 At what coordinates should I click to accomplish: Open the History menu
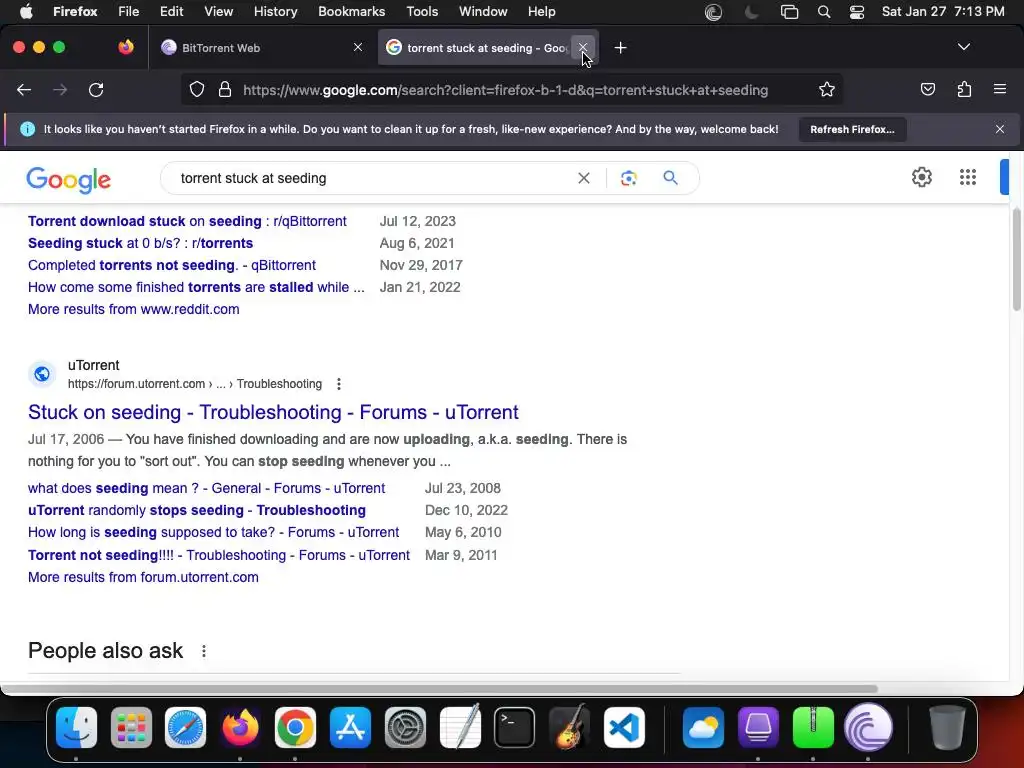275,11
